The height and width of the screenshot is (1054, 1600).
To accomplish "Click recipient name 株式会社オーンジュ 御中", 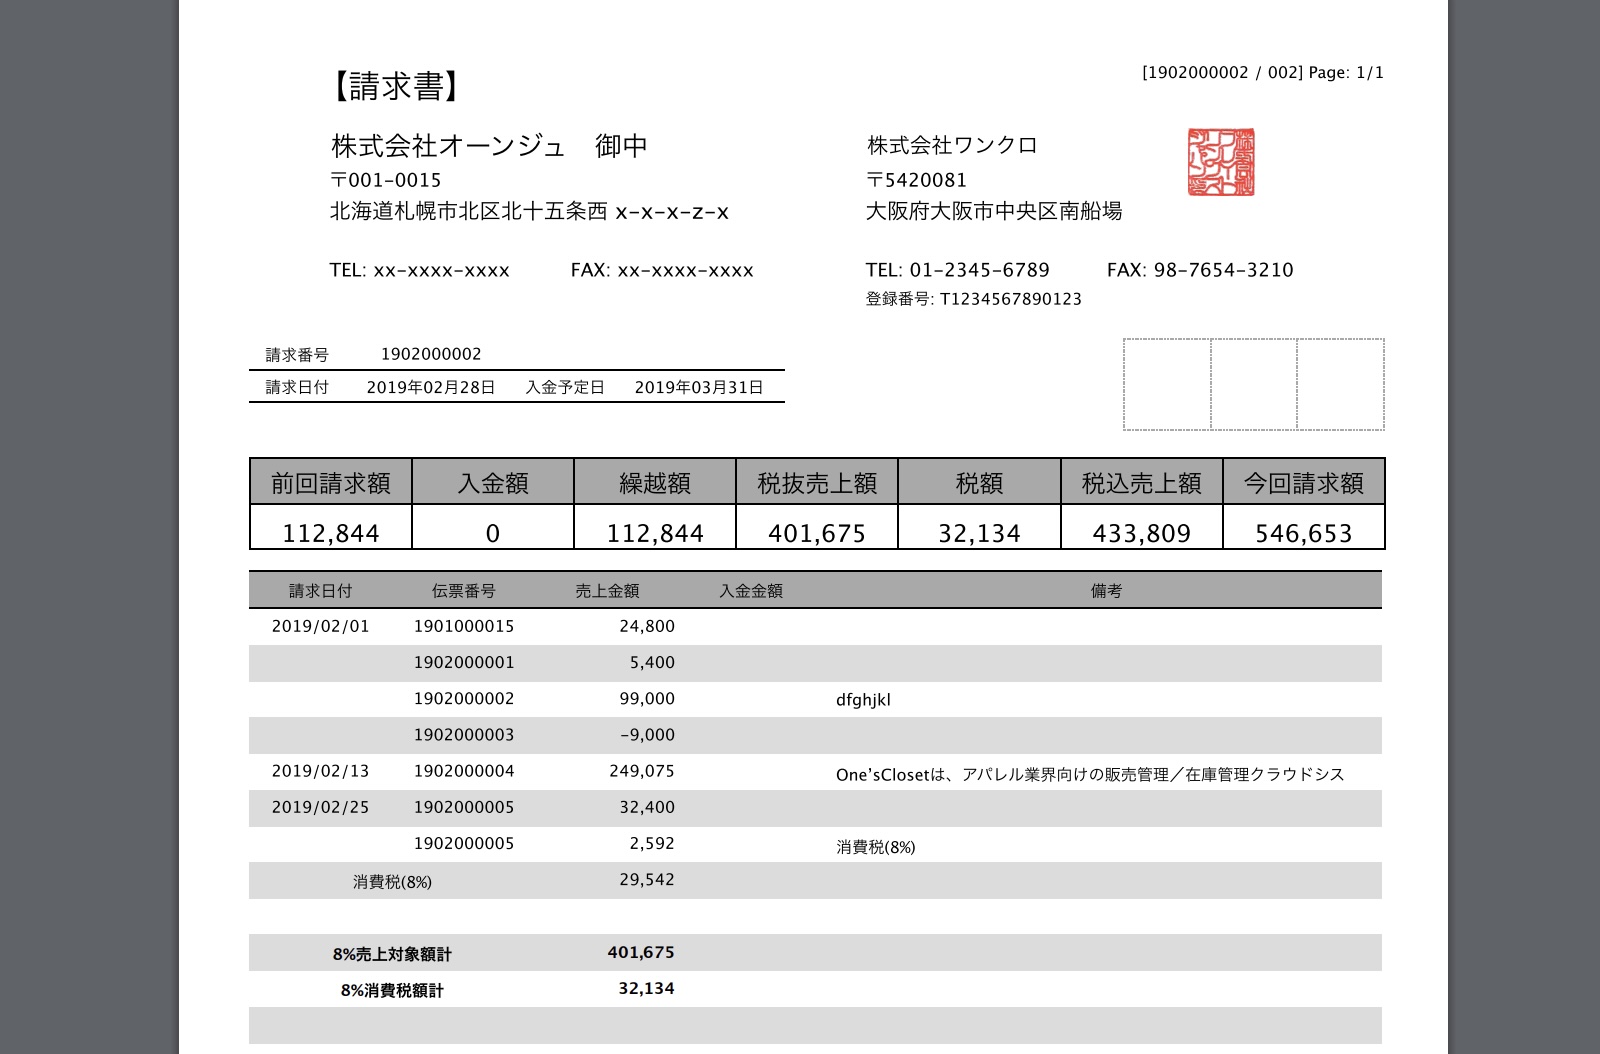I will coord(488,145).
